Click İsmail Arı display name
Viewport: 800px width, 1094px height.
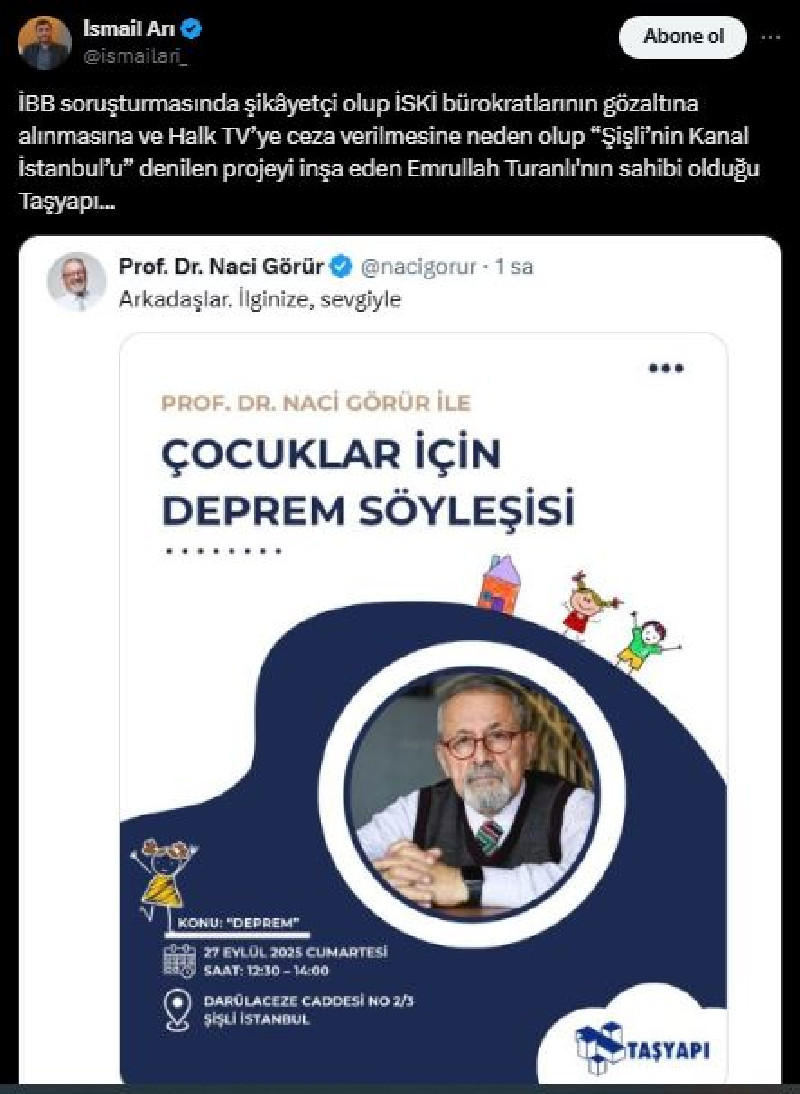[x=128, y=29]
